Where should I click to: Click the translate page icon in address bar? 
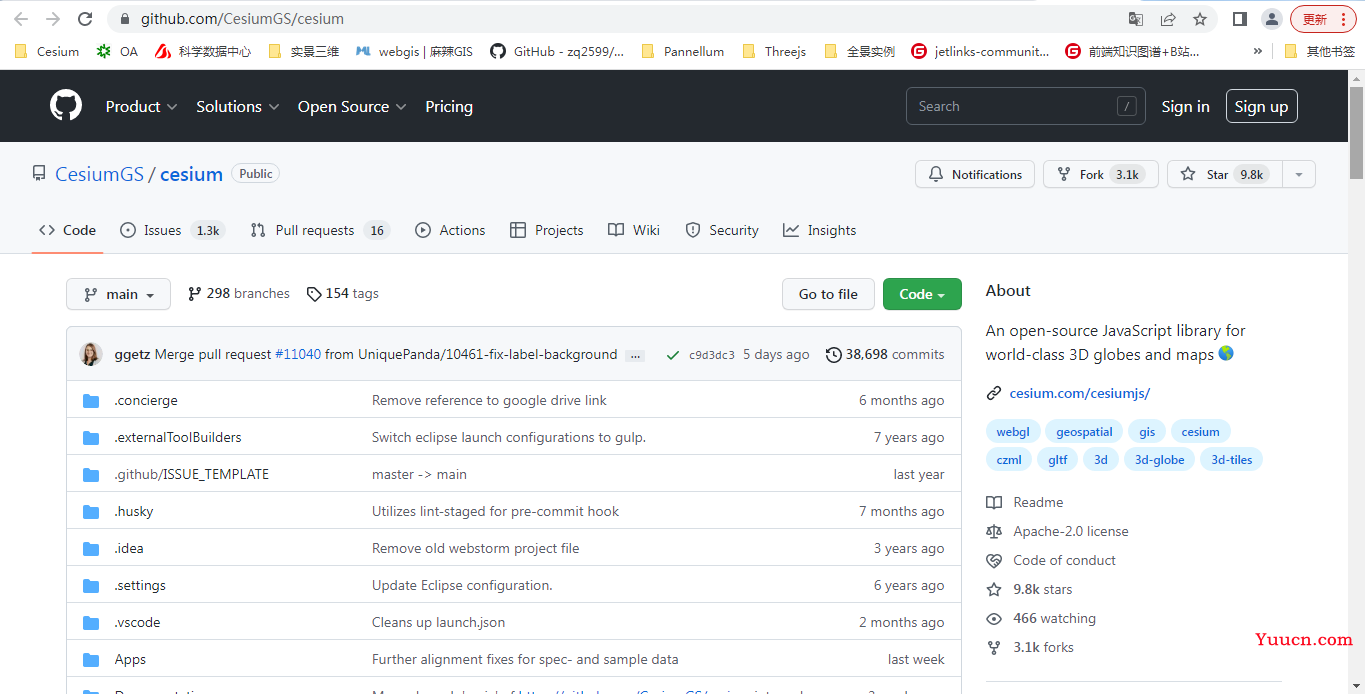pyautogui.click(x=1136, y=19)
